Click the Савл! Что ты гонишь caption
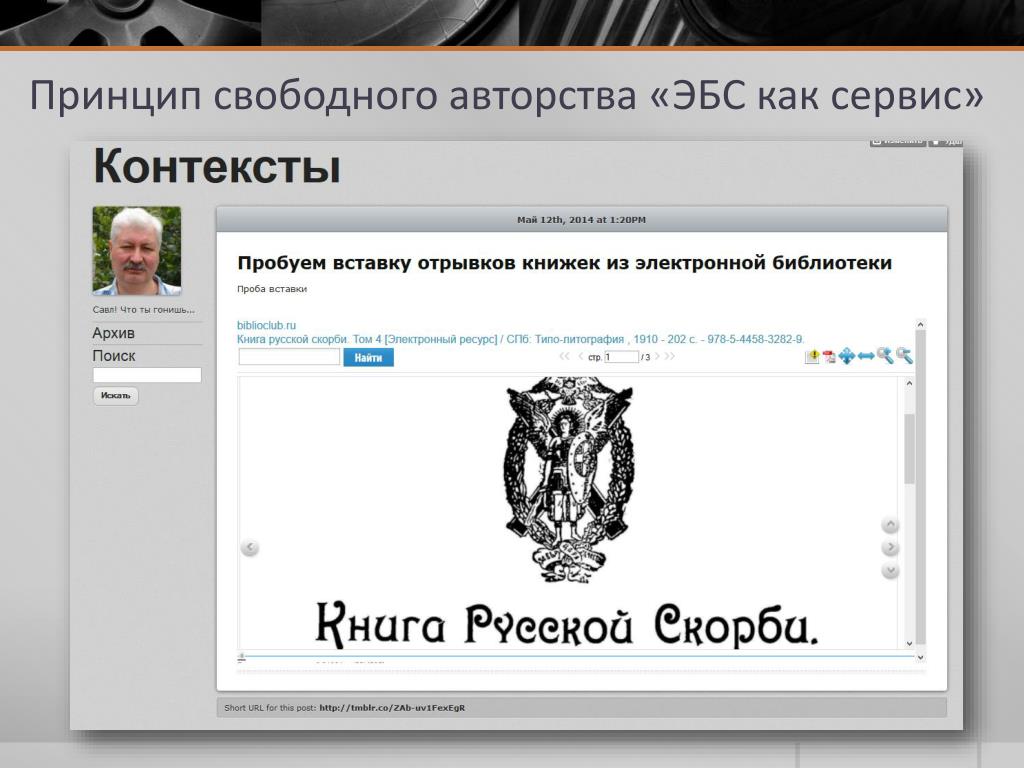 144,310
